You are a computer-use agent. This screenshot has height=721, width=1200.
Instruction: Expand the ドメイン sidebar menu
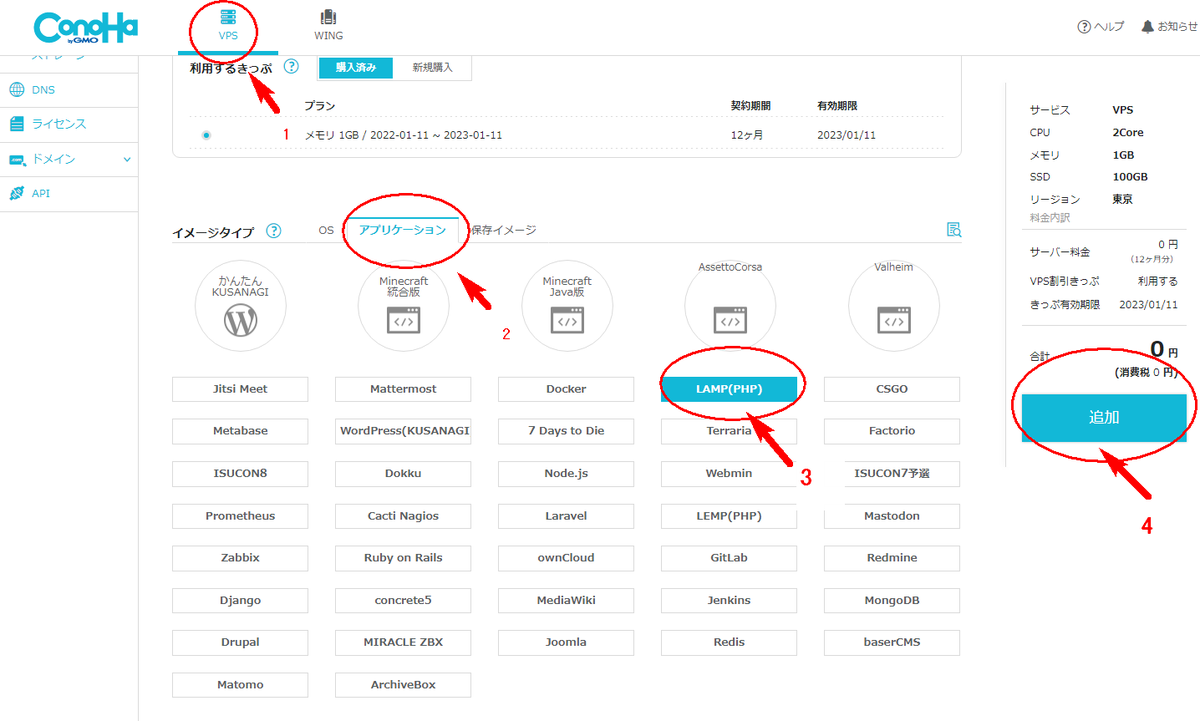click(x=67, y=159)
